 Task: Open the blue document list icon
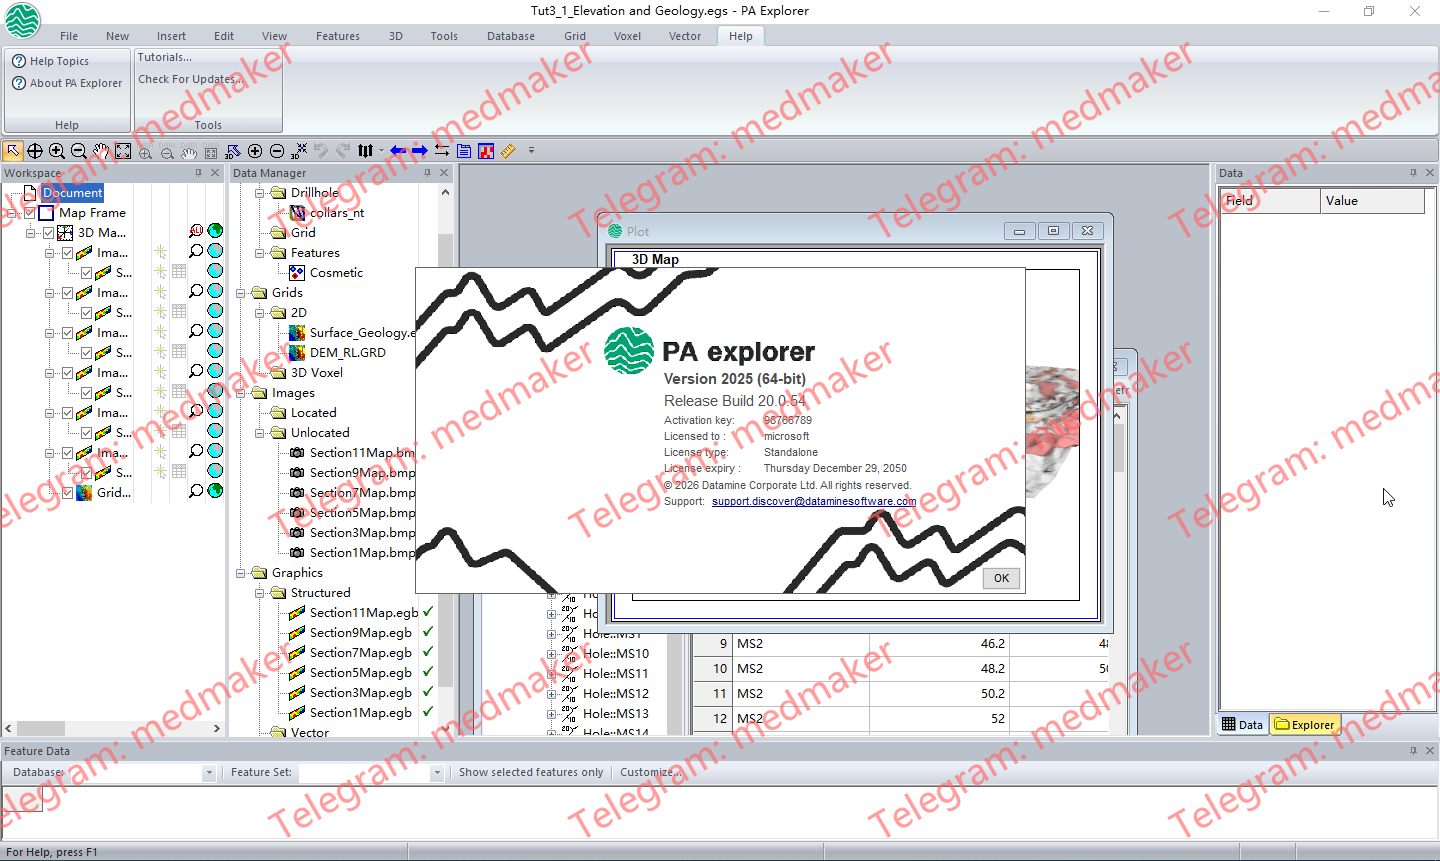click(464, 151)
